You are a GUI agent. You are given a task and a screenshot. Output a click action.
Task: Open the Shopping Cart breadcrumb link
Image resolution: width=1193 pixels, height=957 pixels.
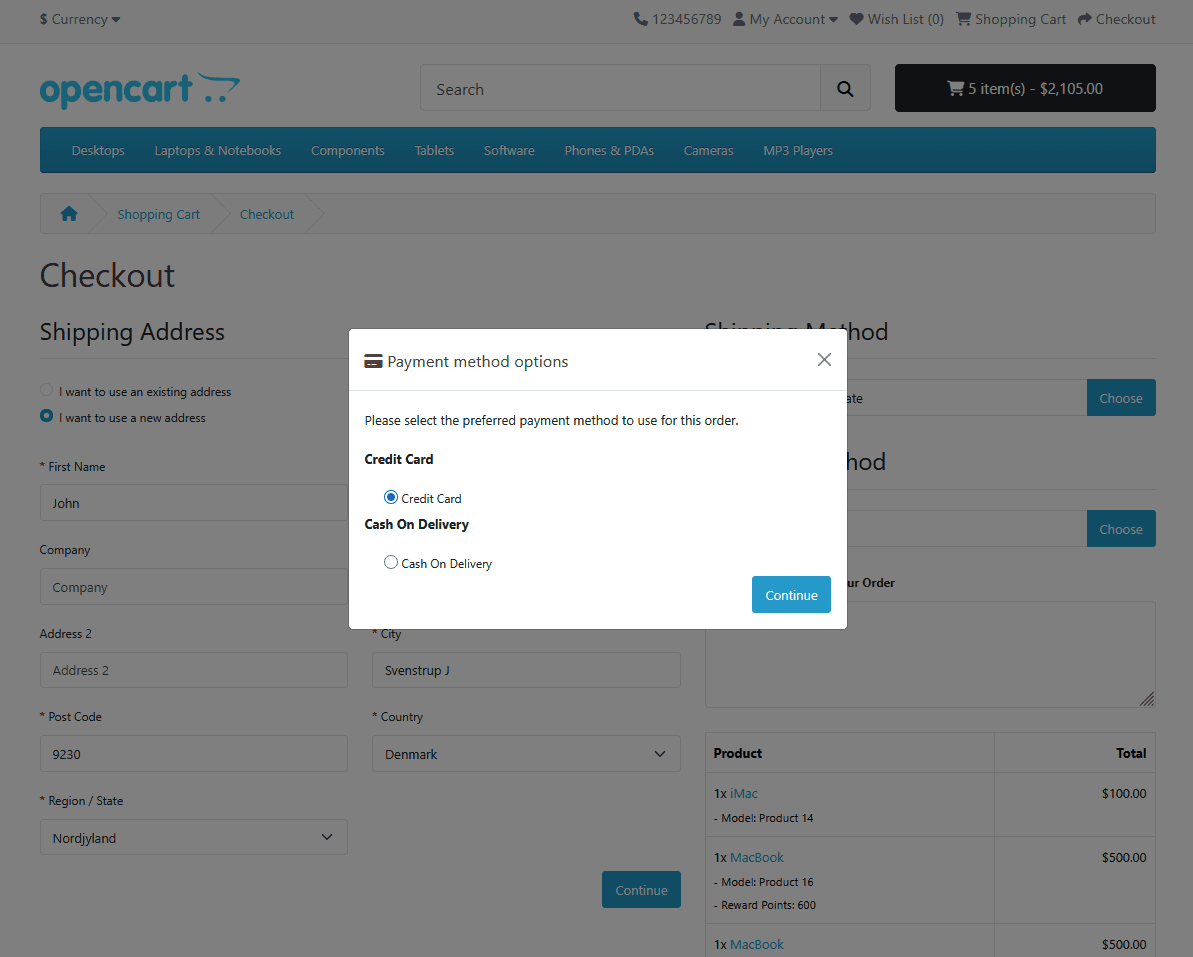coord(158,215)
